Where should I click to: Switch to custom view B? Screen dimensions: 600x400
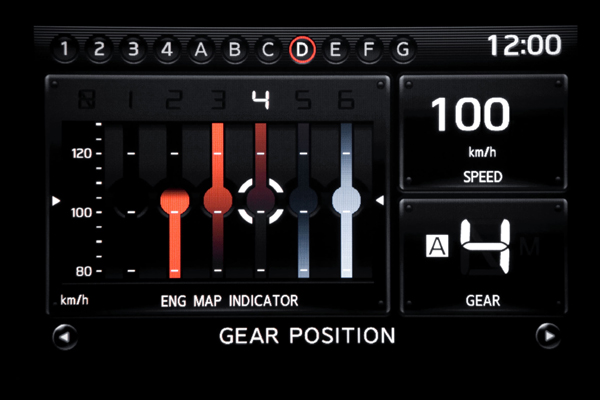coord(235,49)
